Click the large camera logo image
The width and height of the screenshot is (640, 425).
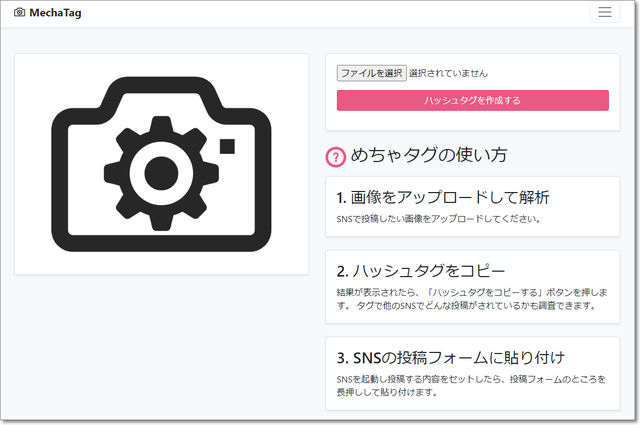point(161,164)
